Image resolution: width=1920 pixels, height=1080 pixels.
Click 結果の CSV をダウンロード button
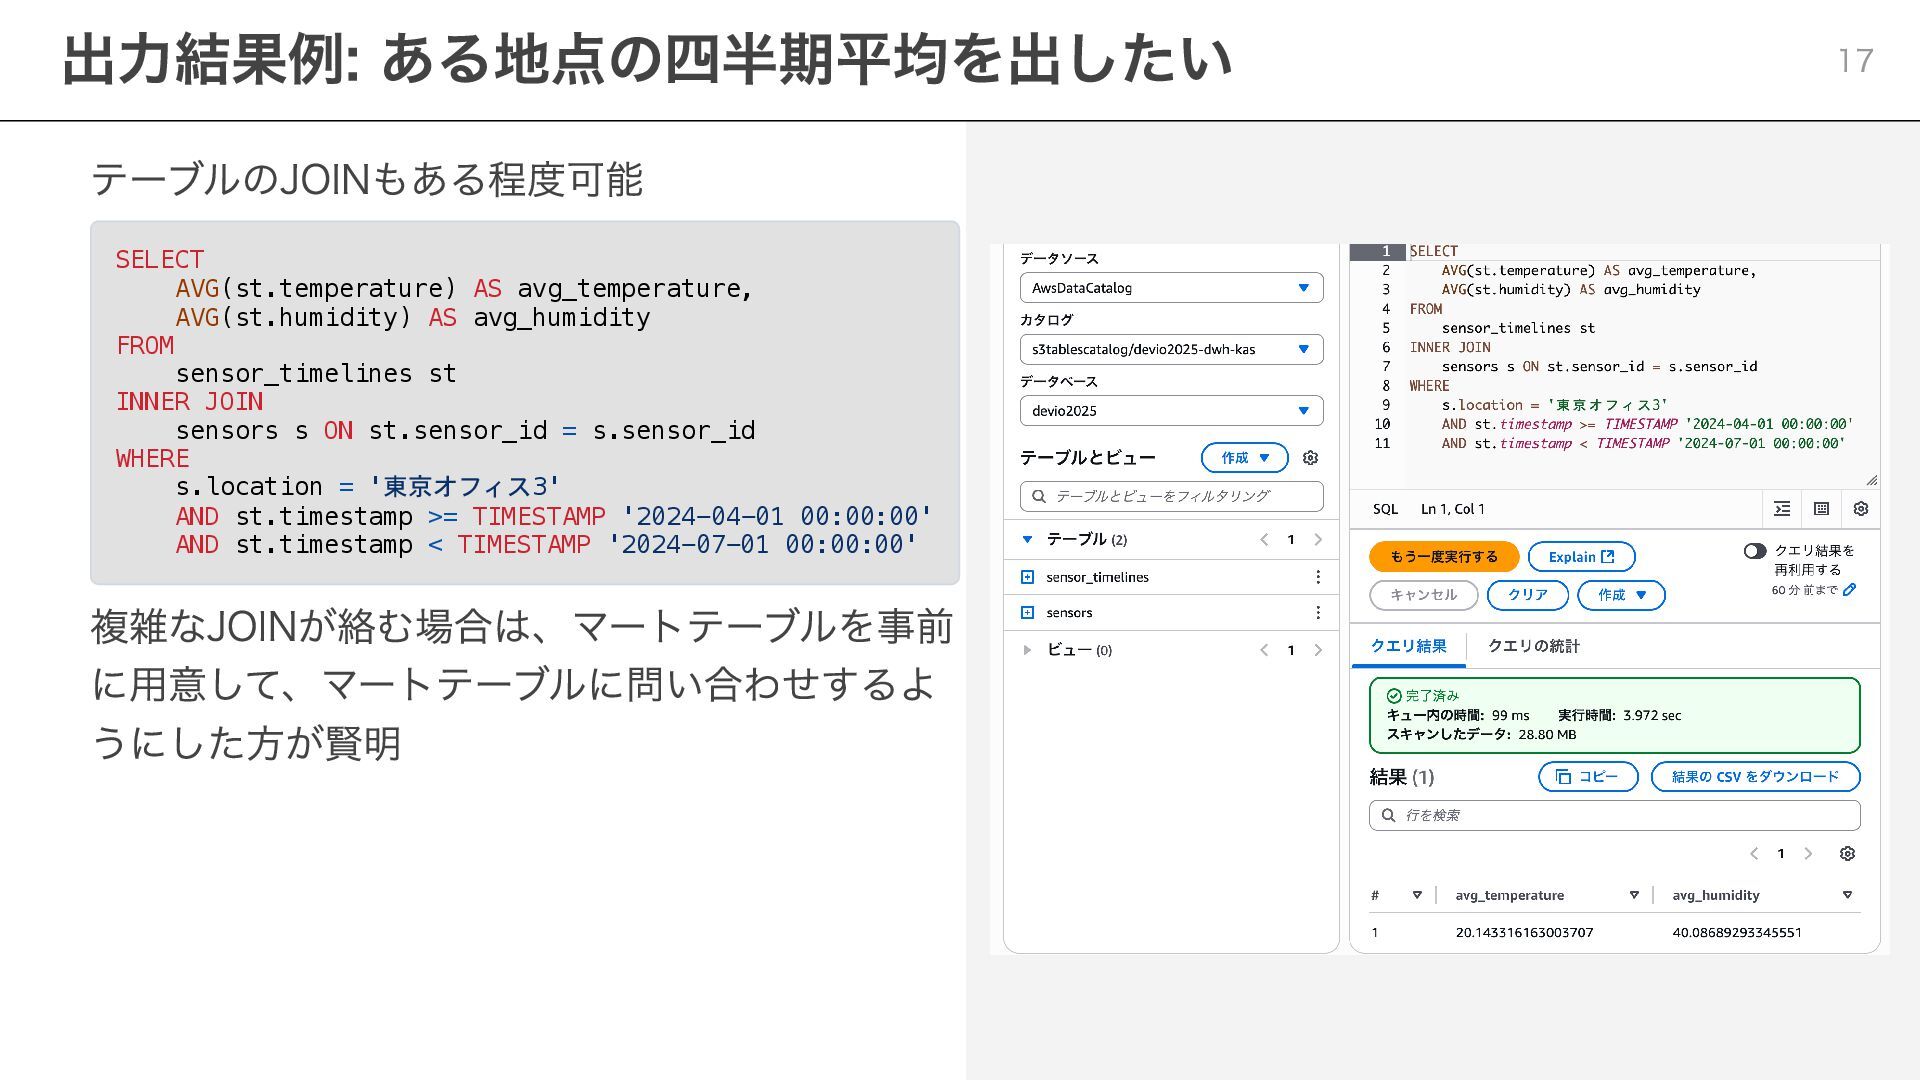coord(1755,777)
